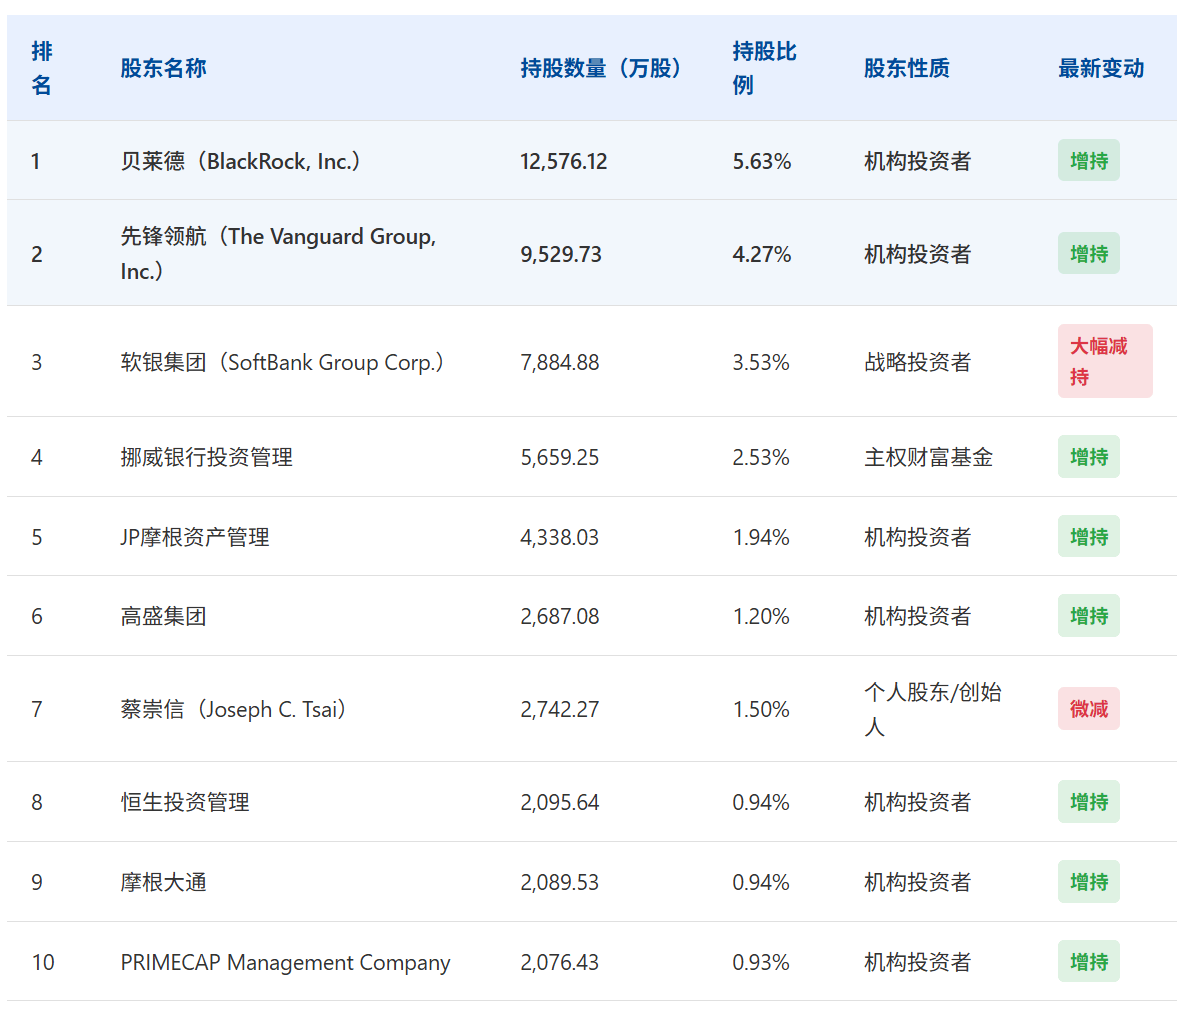Click the 增持 badge for Vanguard Group

coord(1088,254)
